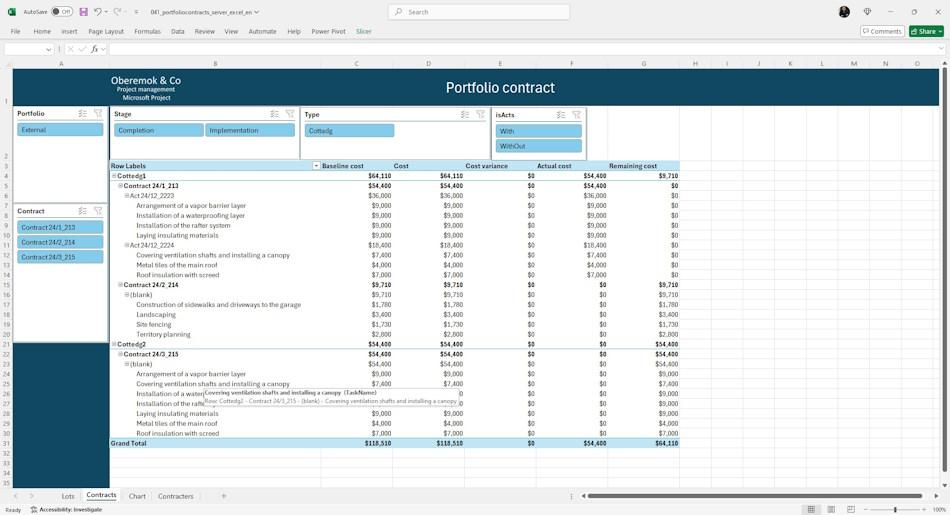Switch to Normal view in status bar
This screenshot has height=515, width=950.
[811, 510]
